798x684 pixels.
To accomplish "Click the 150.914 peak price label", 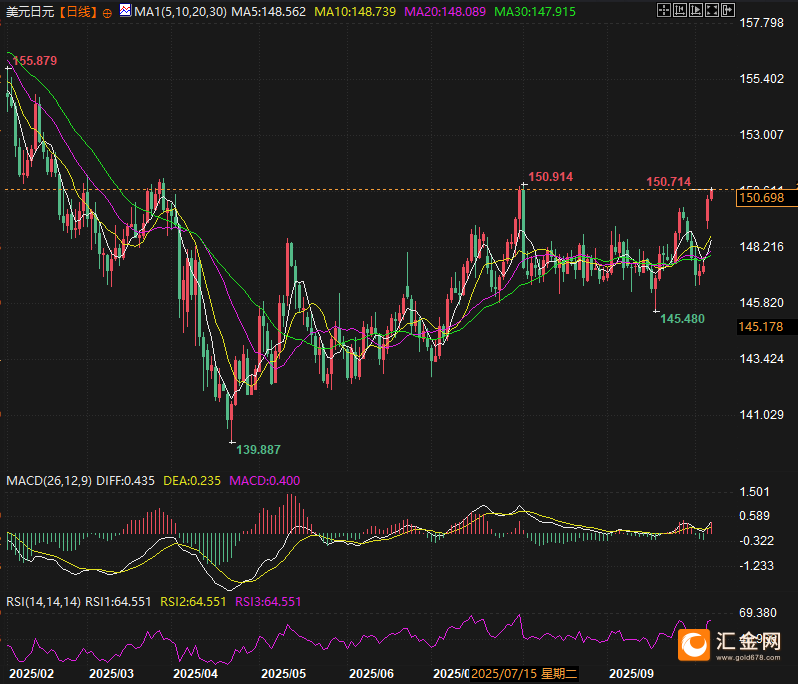I will click(550, 177).
